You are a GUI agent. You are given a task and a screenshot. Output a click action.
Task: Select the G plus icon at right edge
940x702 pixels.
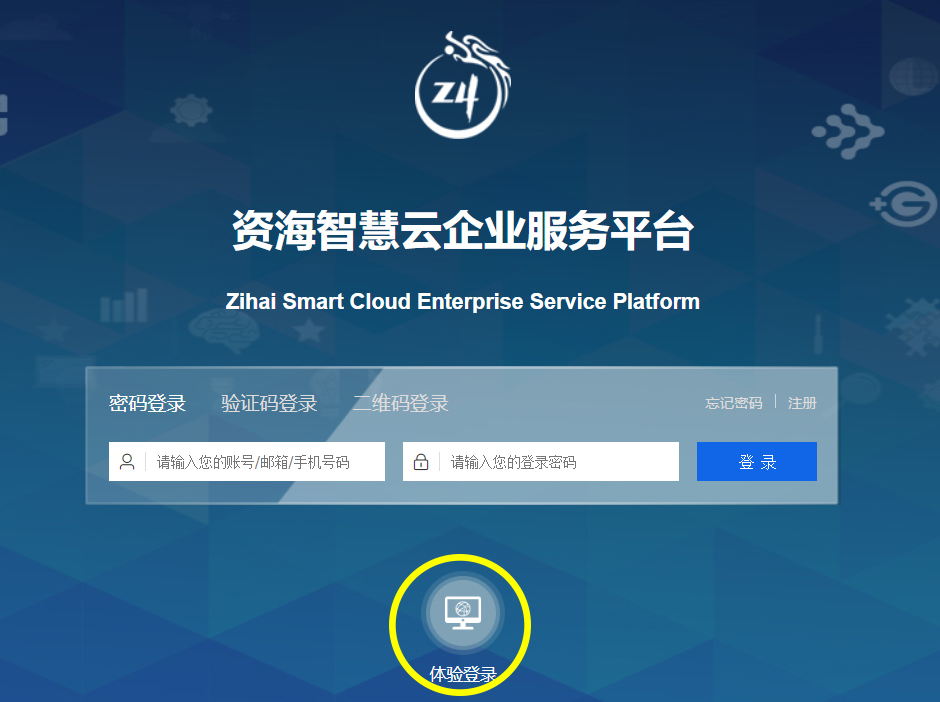tap(903, 204)
